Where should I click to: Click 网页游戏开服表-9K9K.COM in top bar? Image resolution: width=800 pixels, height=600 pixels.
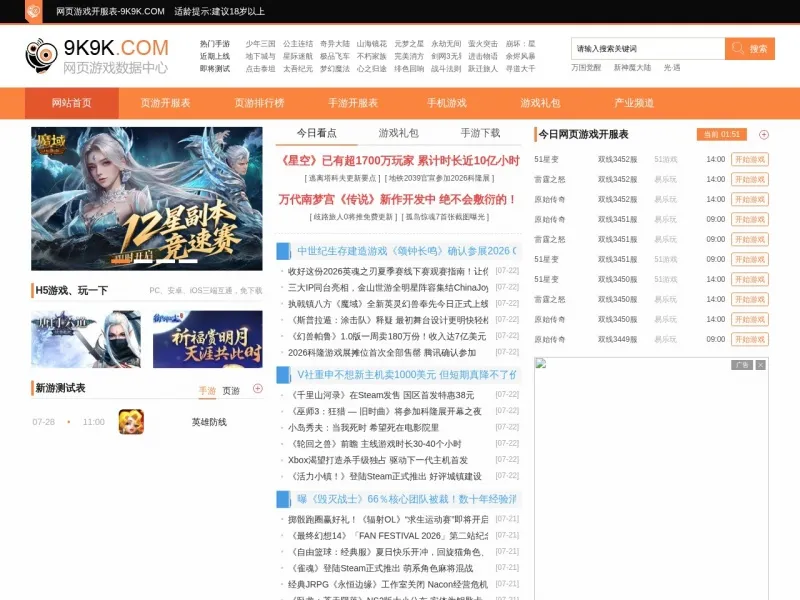click(110, 11)
